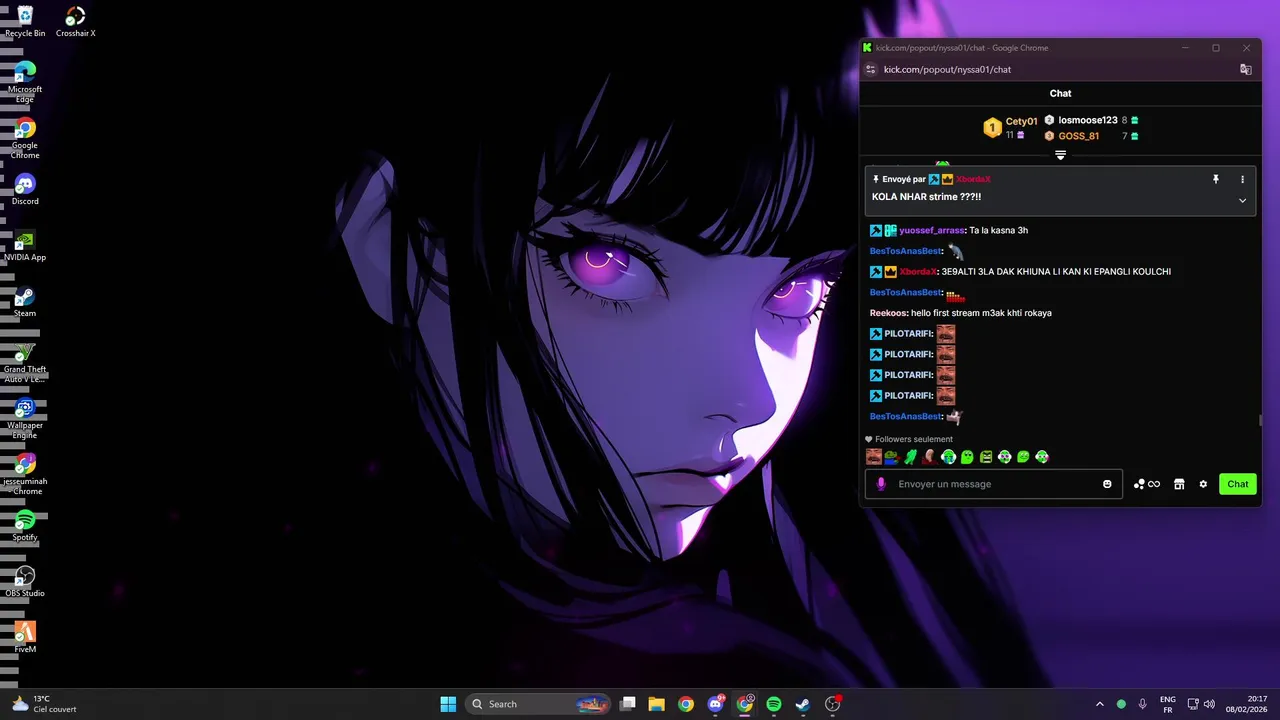Screen dimensions: 1280x720
Task: Click the purple microphone icon in message box
Action: 881,484
